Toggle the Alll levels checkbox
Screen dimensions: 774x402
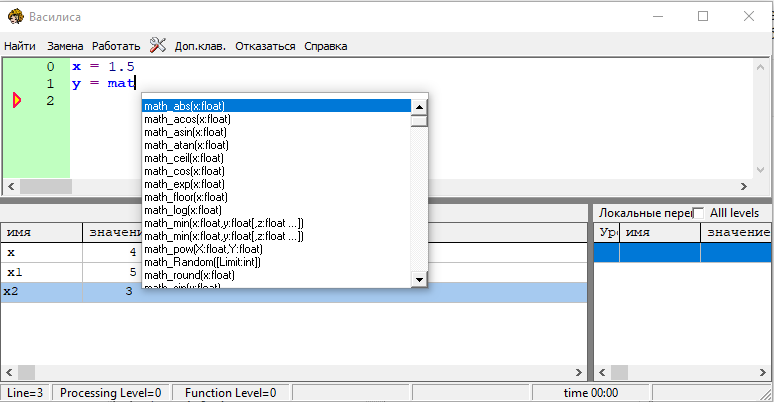pos(698,213)
